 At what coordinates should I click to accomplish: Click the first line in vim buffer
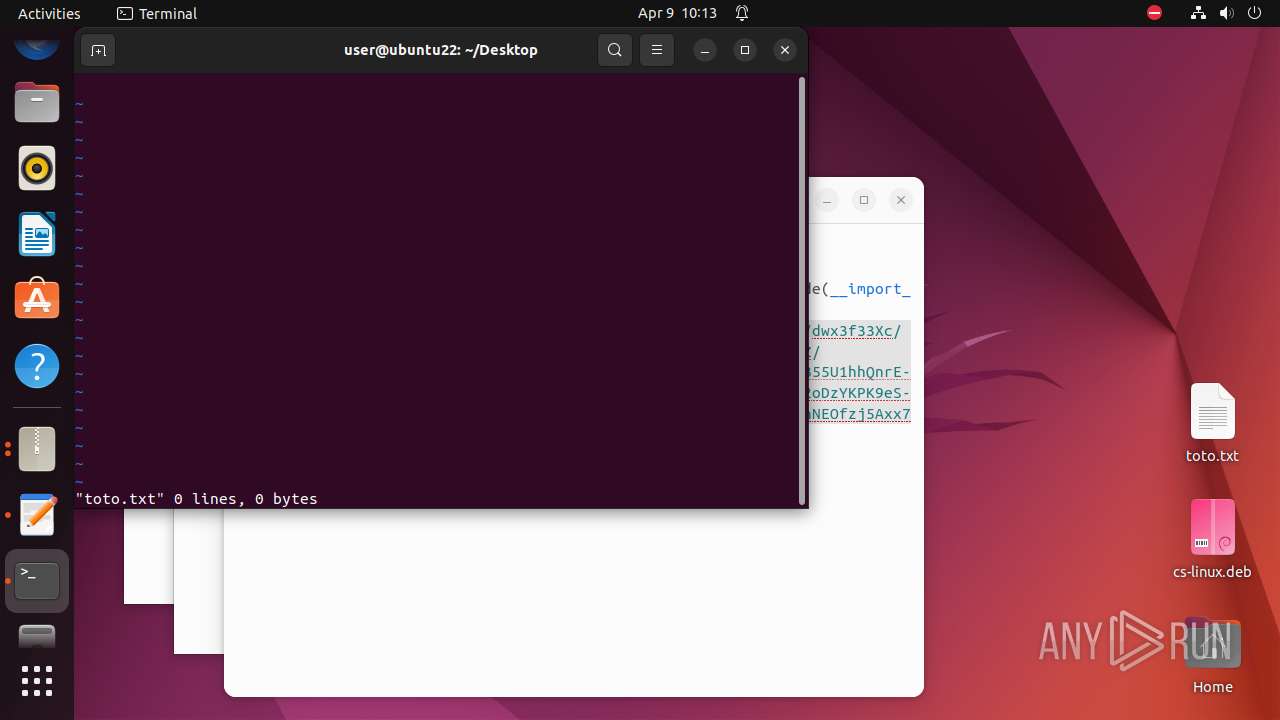(438, 84)
